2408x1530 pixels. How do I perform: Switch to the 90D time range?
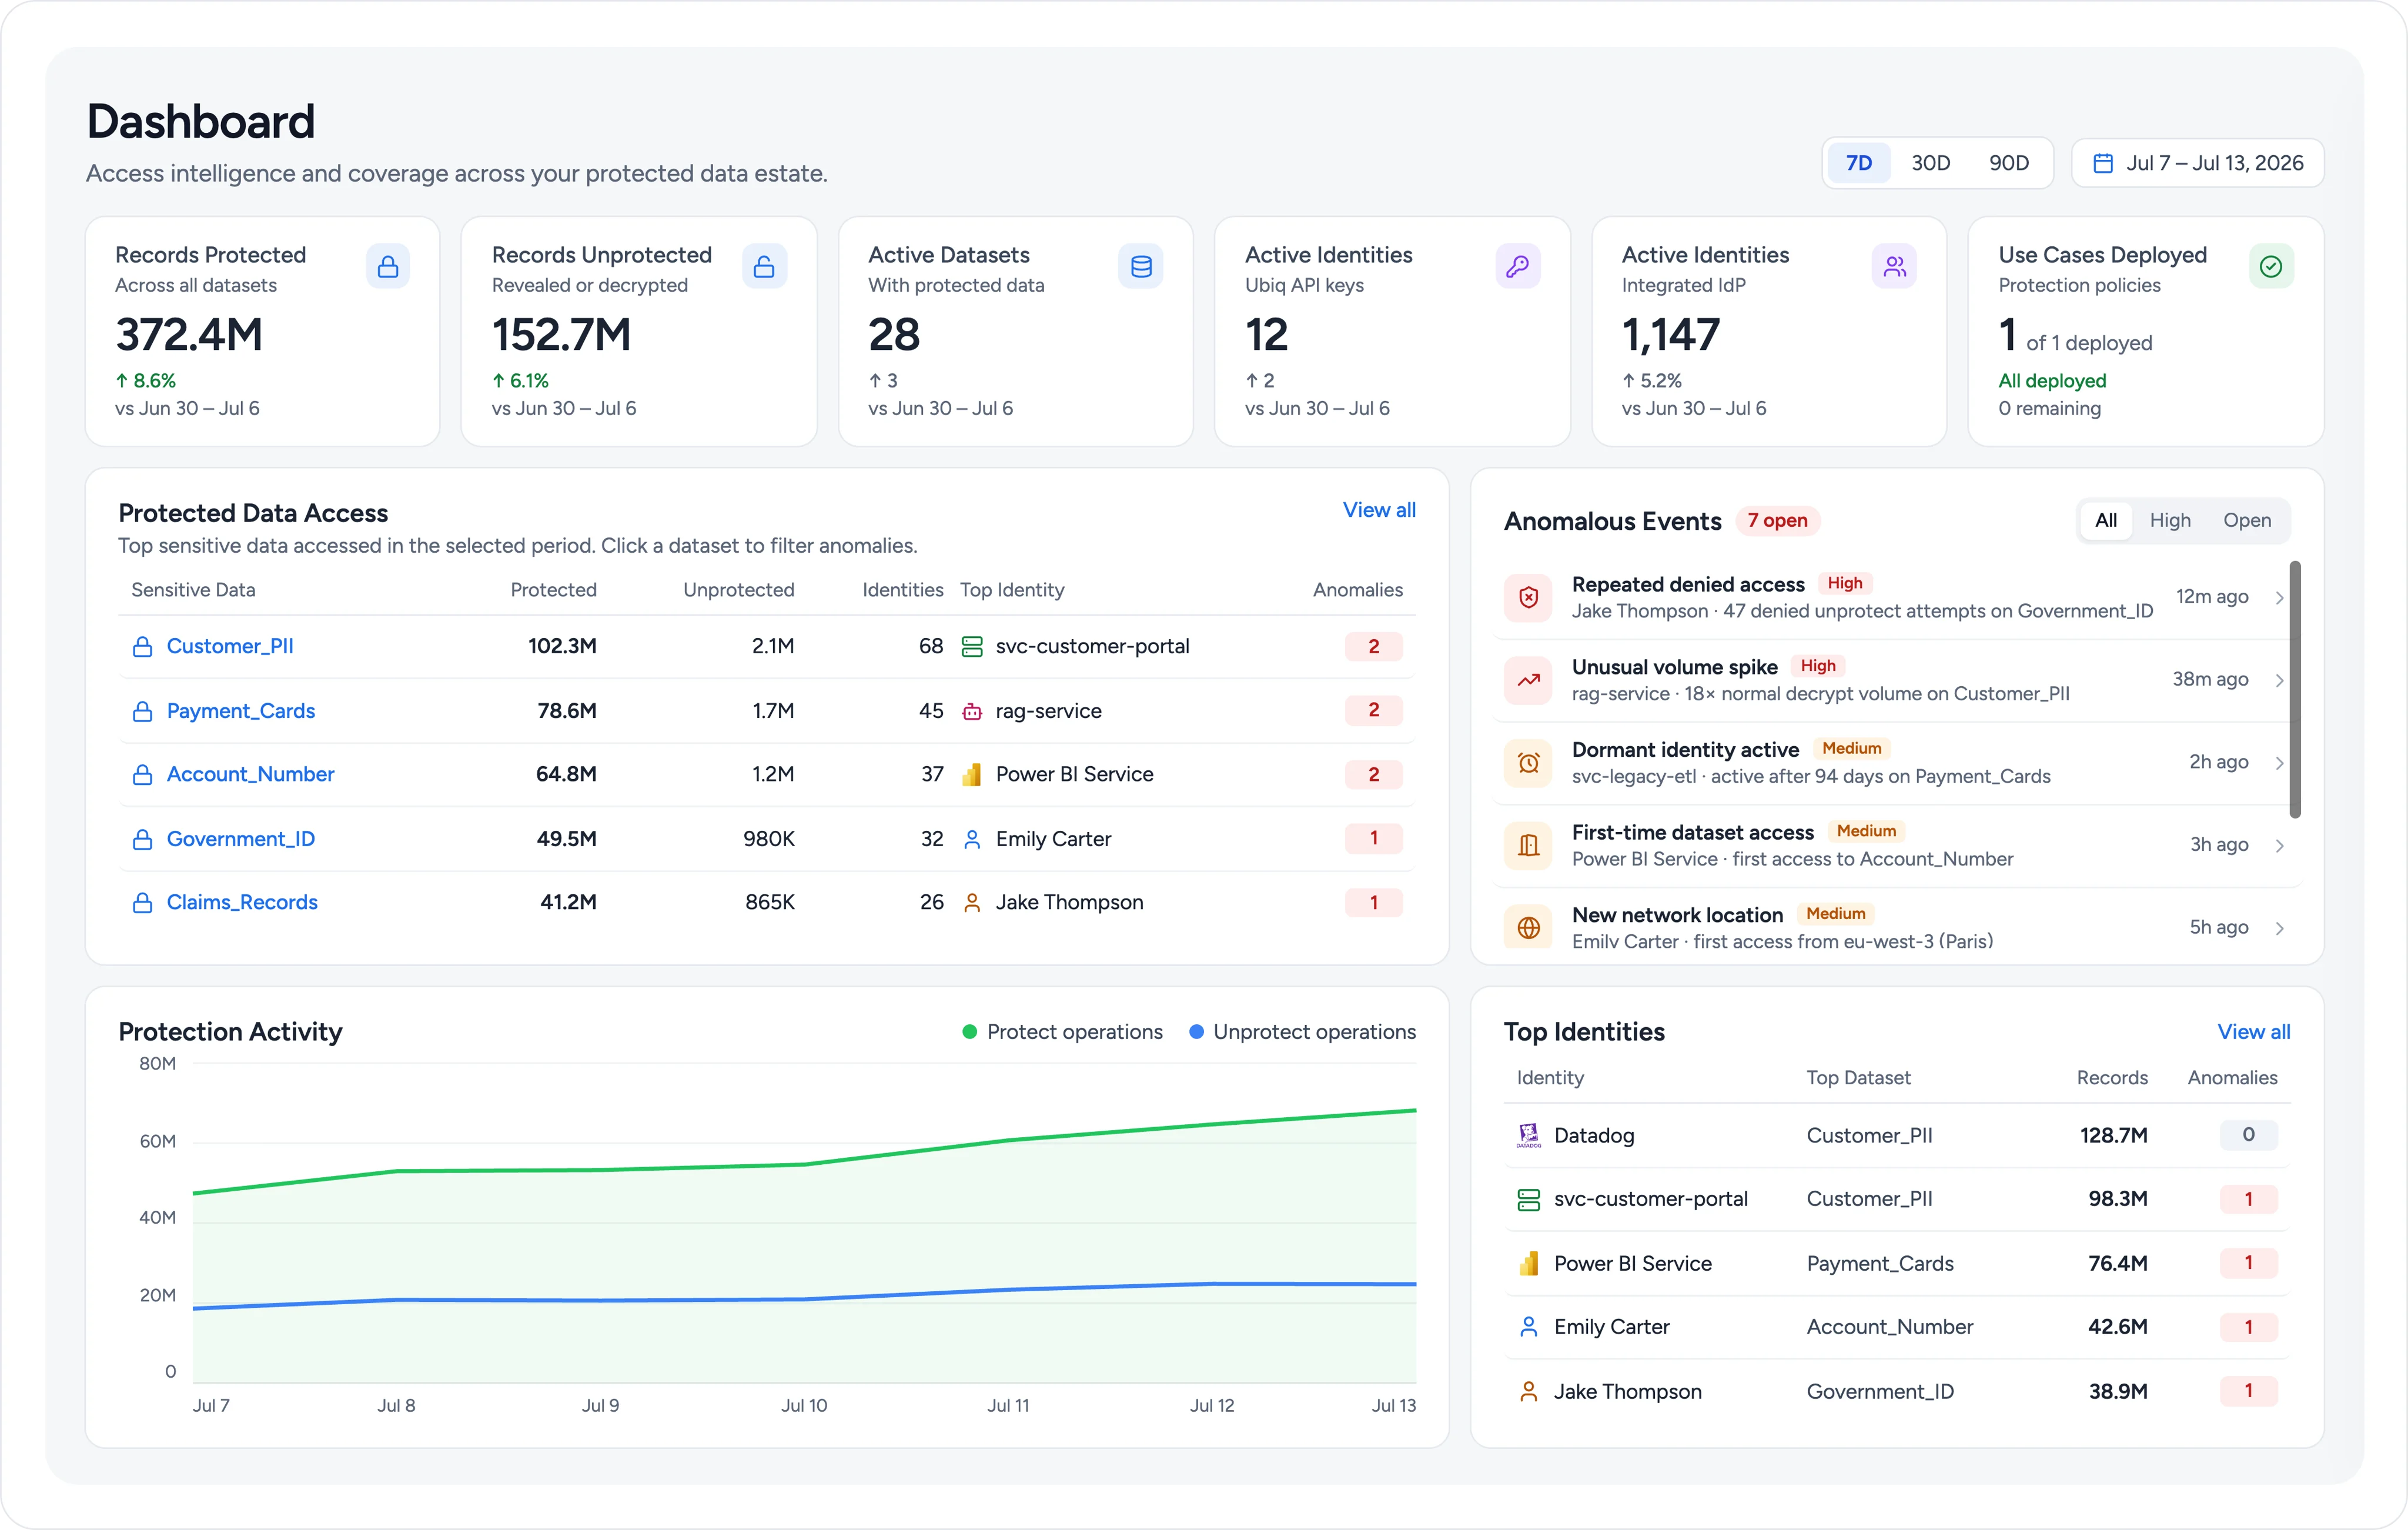click(2008, 163)
